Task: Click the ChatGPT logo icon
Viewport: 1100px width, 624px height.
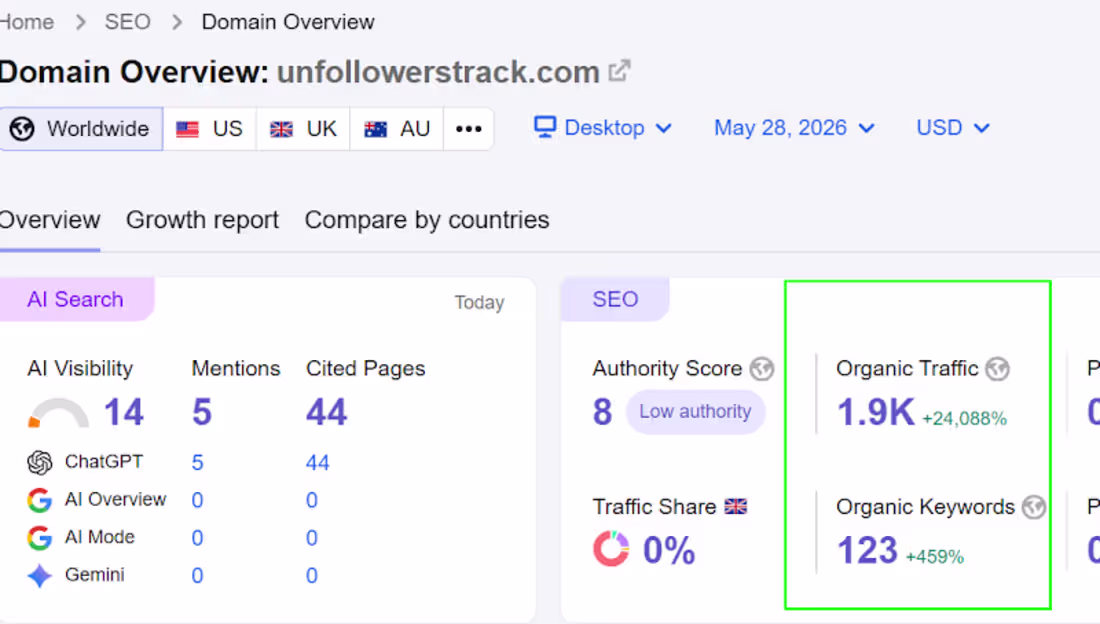Action: (40, 462)
